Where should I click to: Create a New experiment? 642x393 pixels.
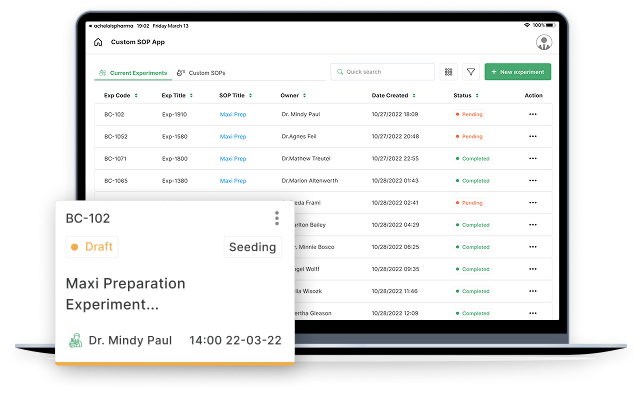[x=518, y=72]
